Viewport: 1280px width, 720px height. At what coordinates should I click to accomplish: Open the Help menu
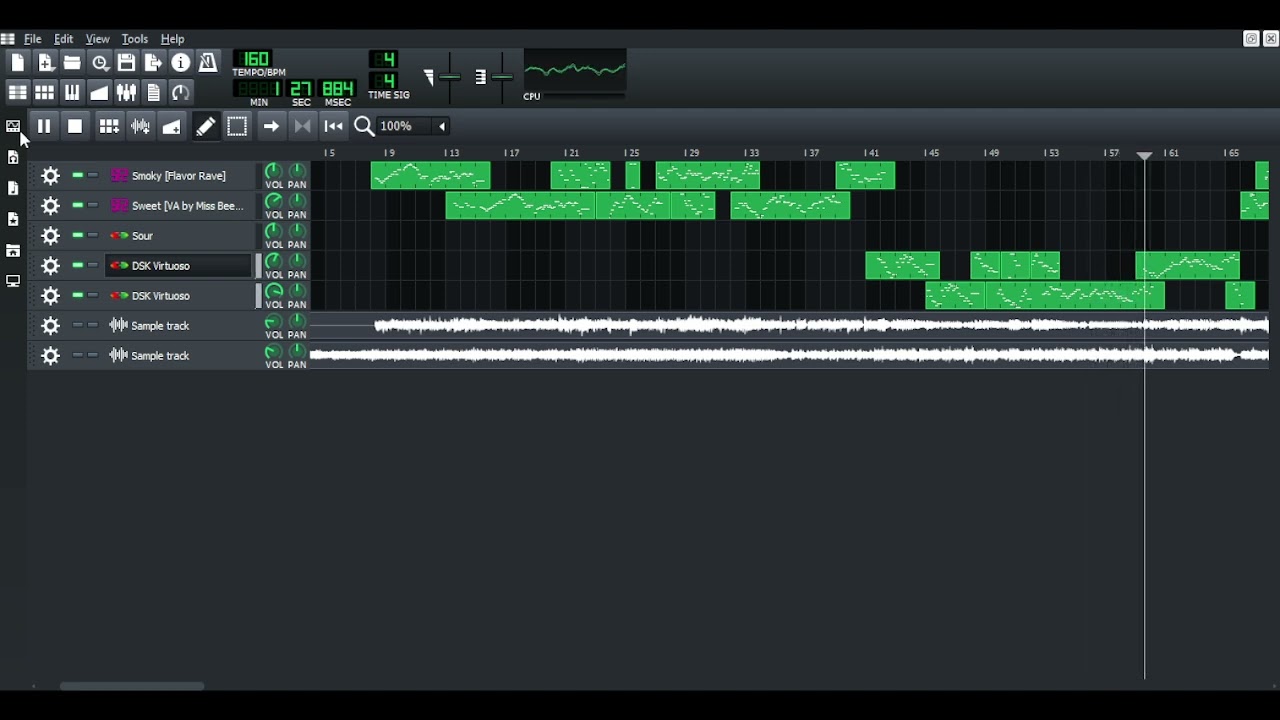click(172, 39)
